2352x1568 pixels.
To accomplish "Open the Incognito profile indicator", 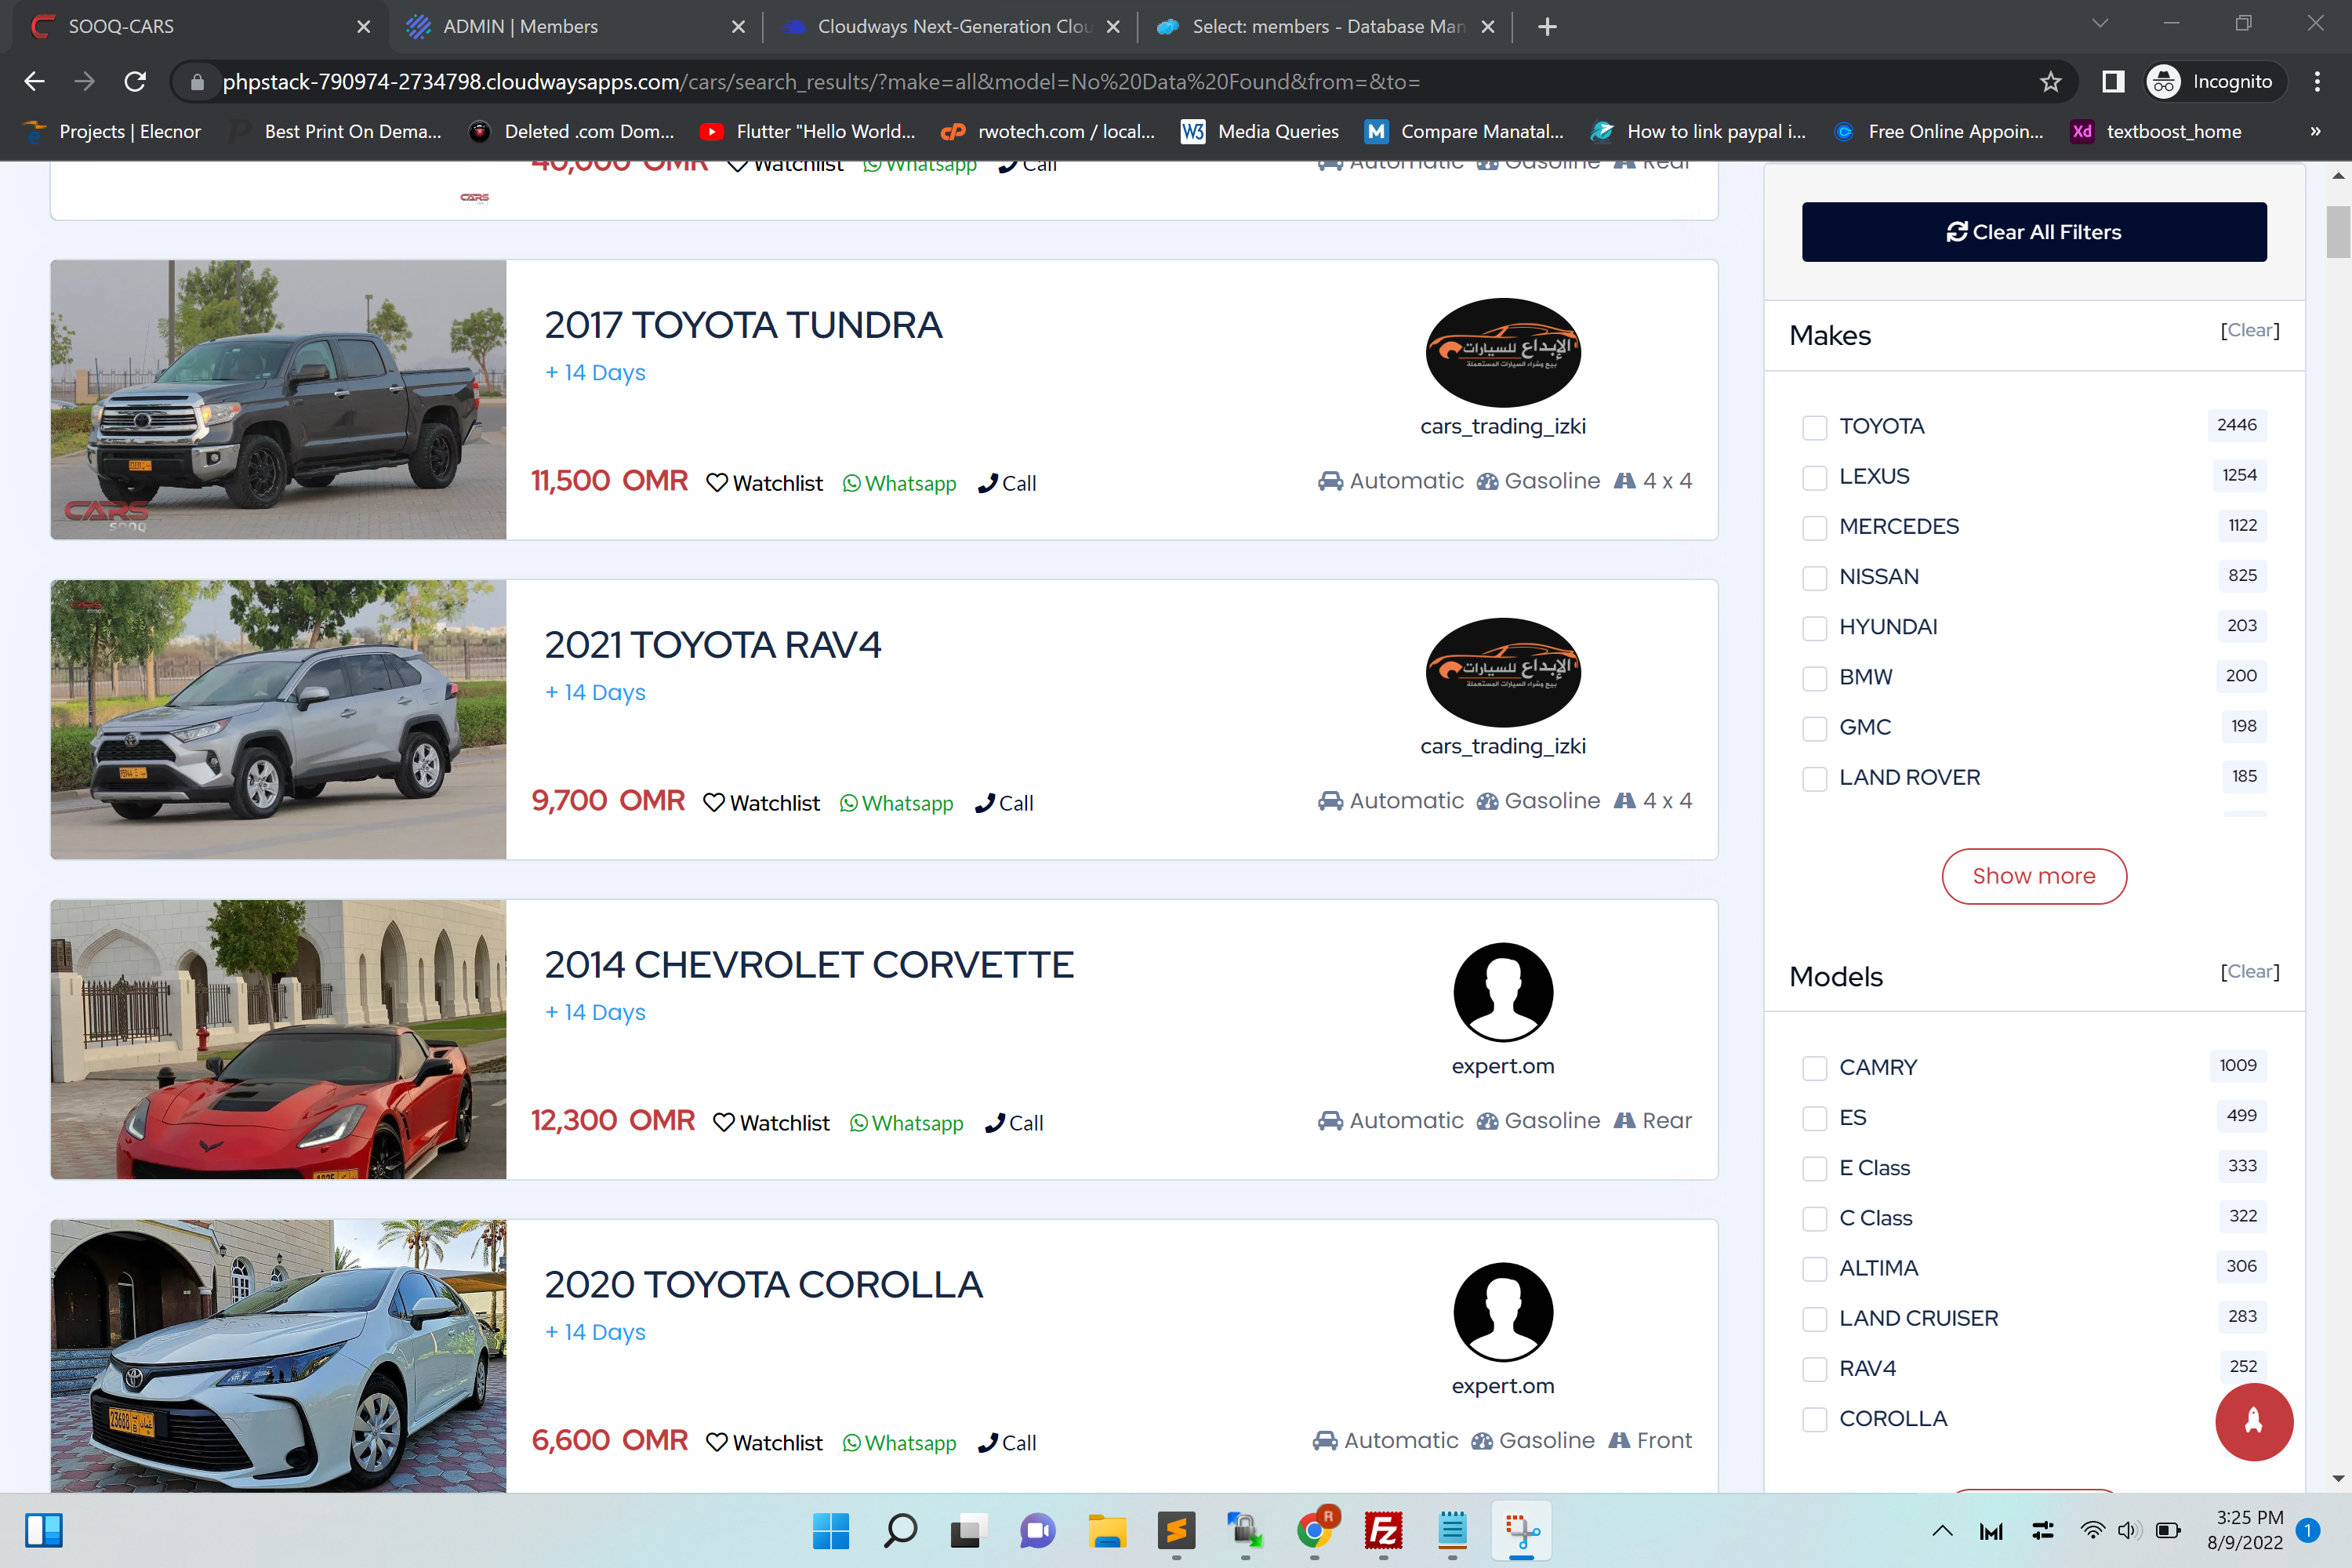I will pos(2216,81).
